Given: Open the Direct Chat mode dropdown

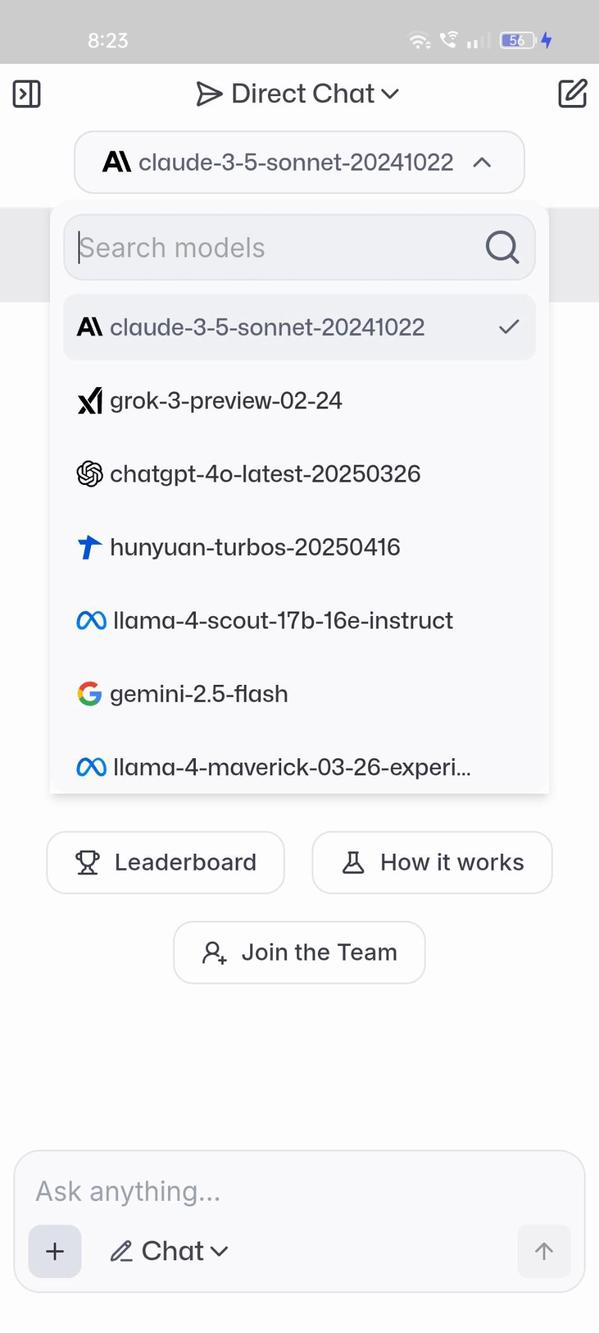Looking at the screenshot, I should (x=298, y=94).
